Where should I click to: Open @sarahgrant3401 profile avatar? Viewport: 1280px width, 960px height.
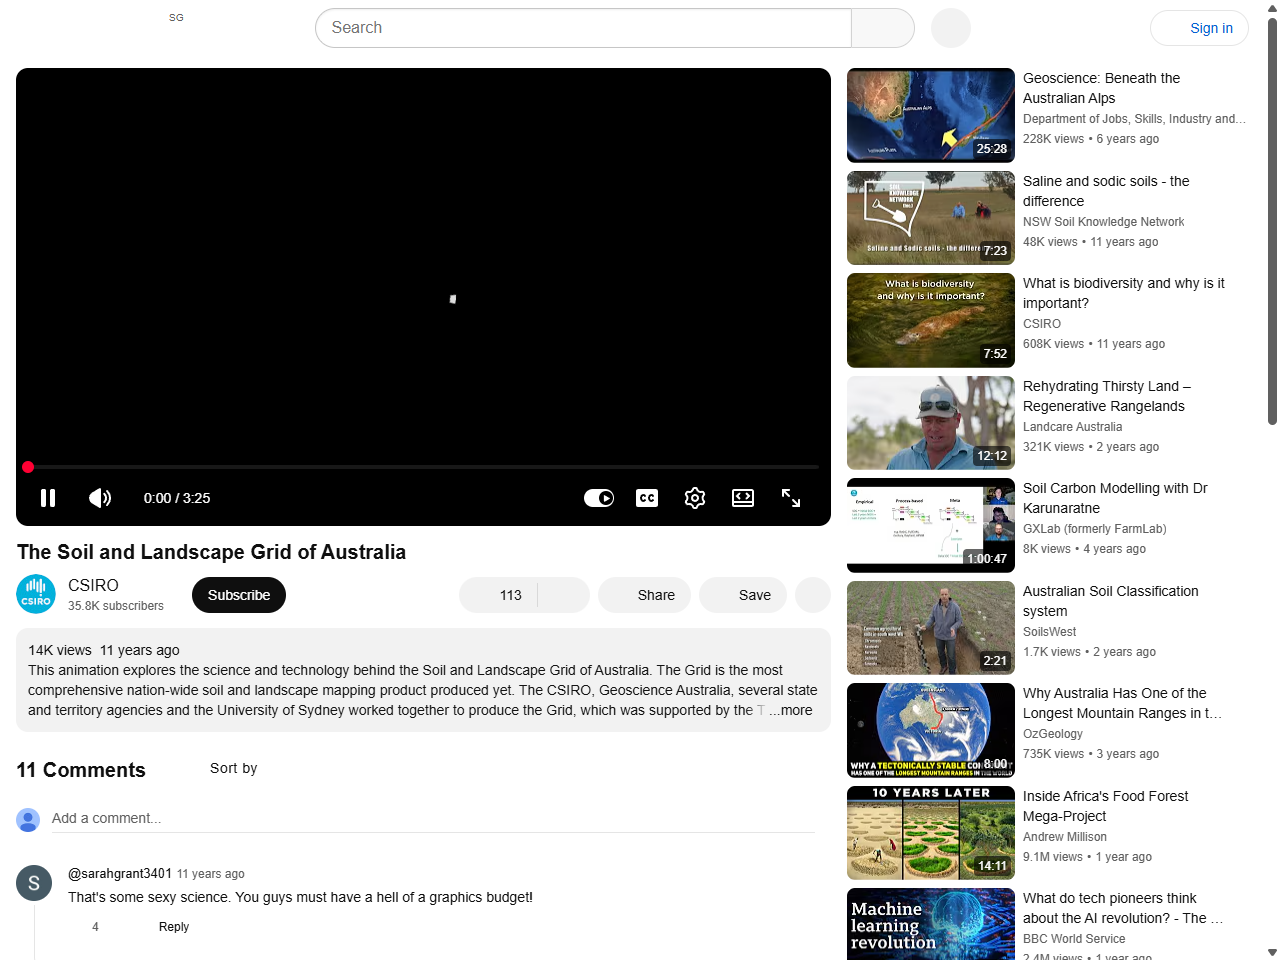pyautogui.click(x=34, y=883)
